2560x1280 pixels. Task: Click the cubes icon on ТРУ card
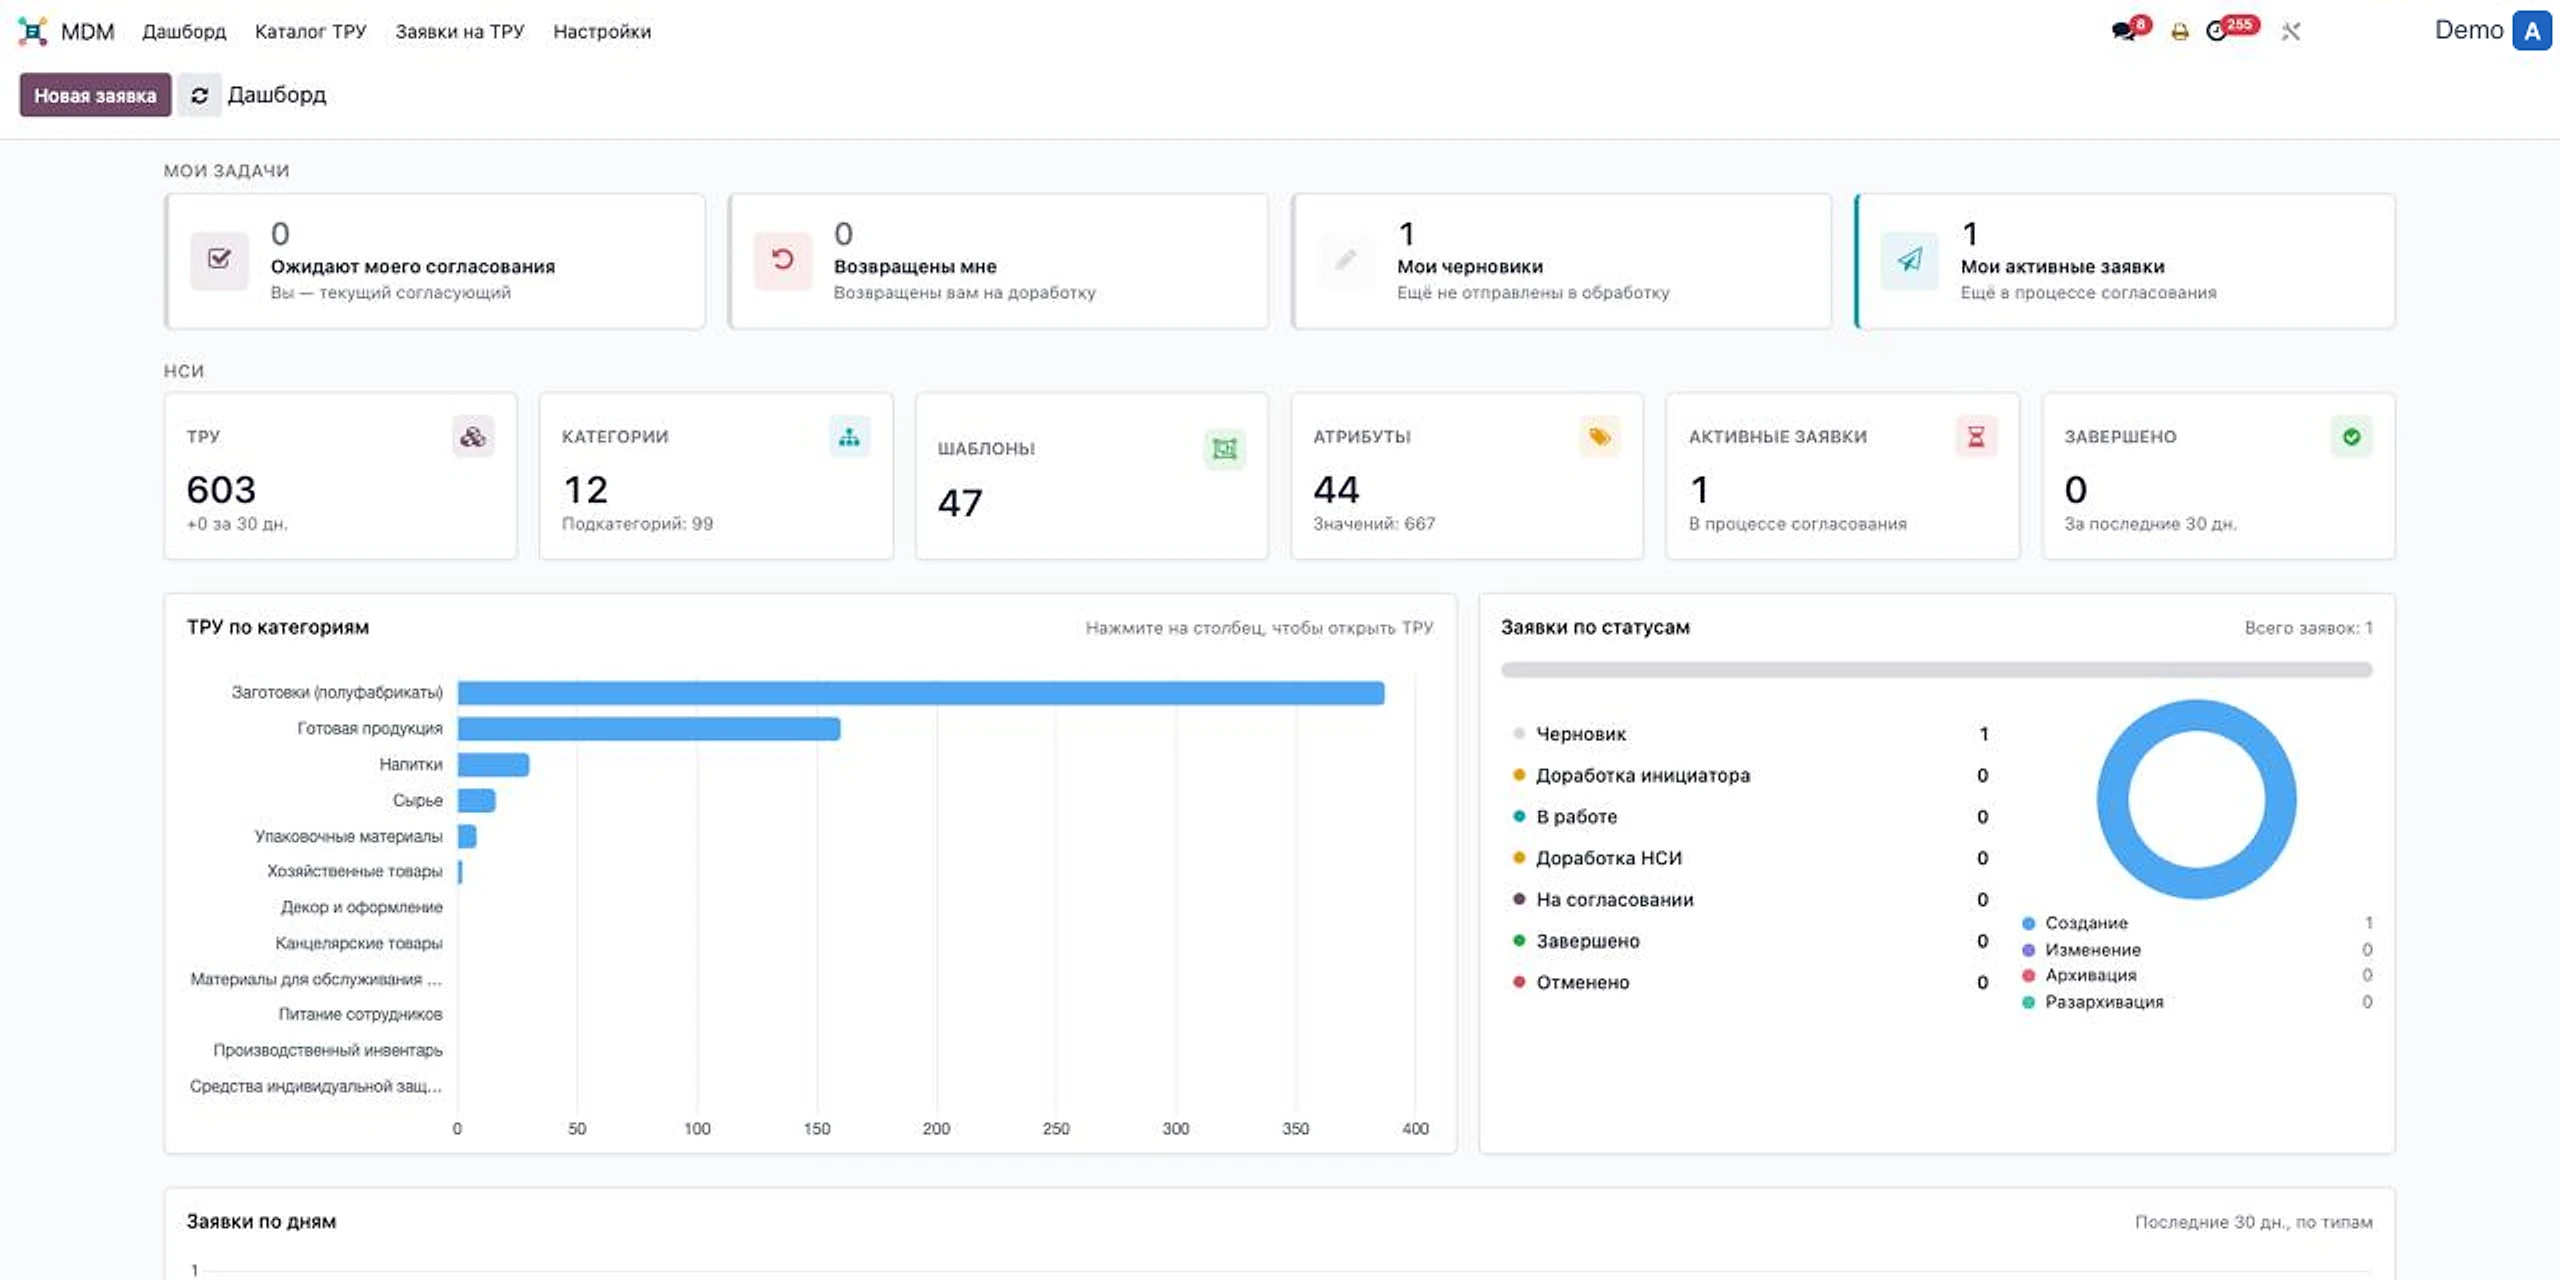click(x=473, y=437)
